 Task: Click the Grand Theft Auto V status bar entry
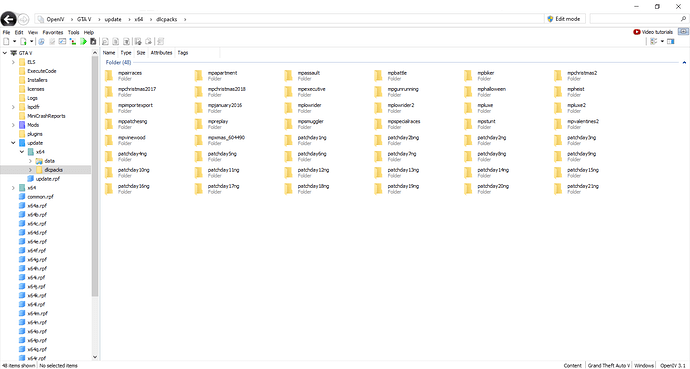coord(609,365)
